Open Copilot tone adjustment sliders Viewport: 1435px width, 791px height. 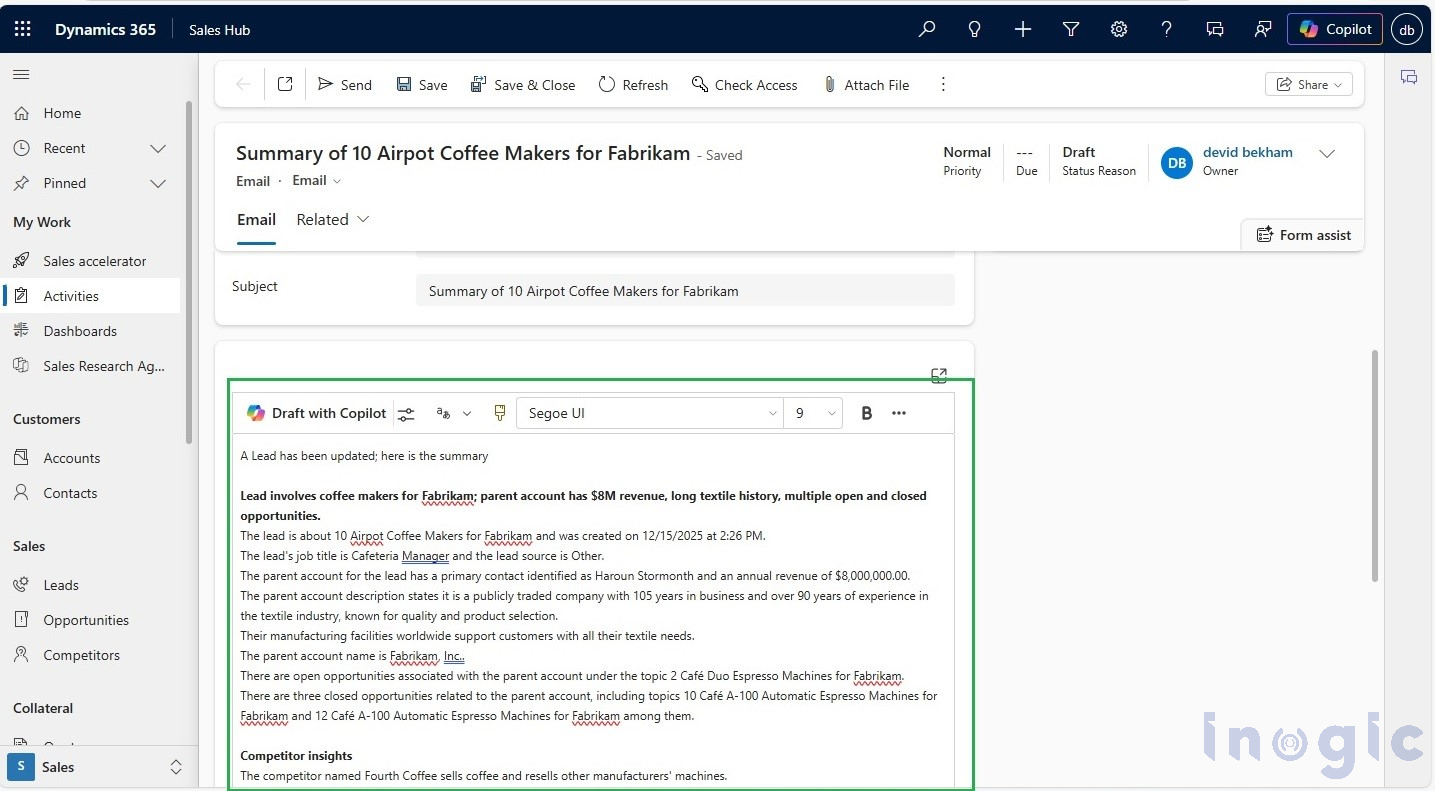tap(406, 412)
